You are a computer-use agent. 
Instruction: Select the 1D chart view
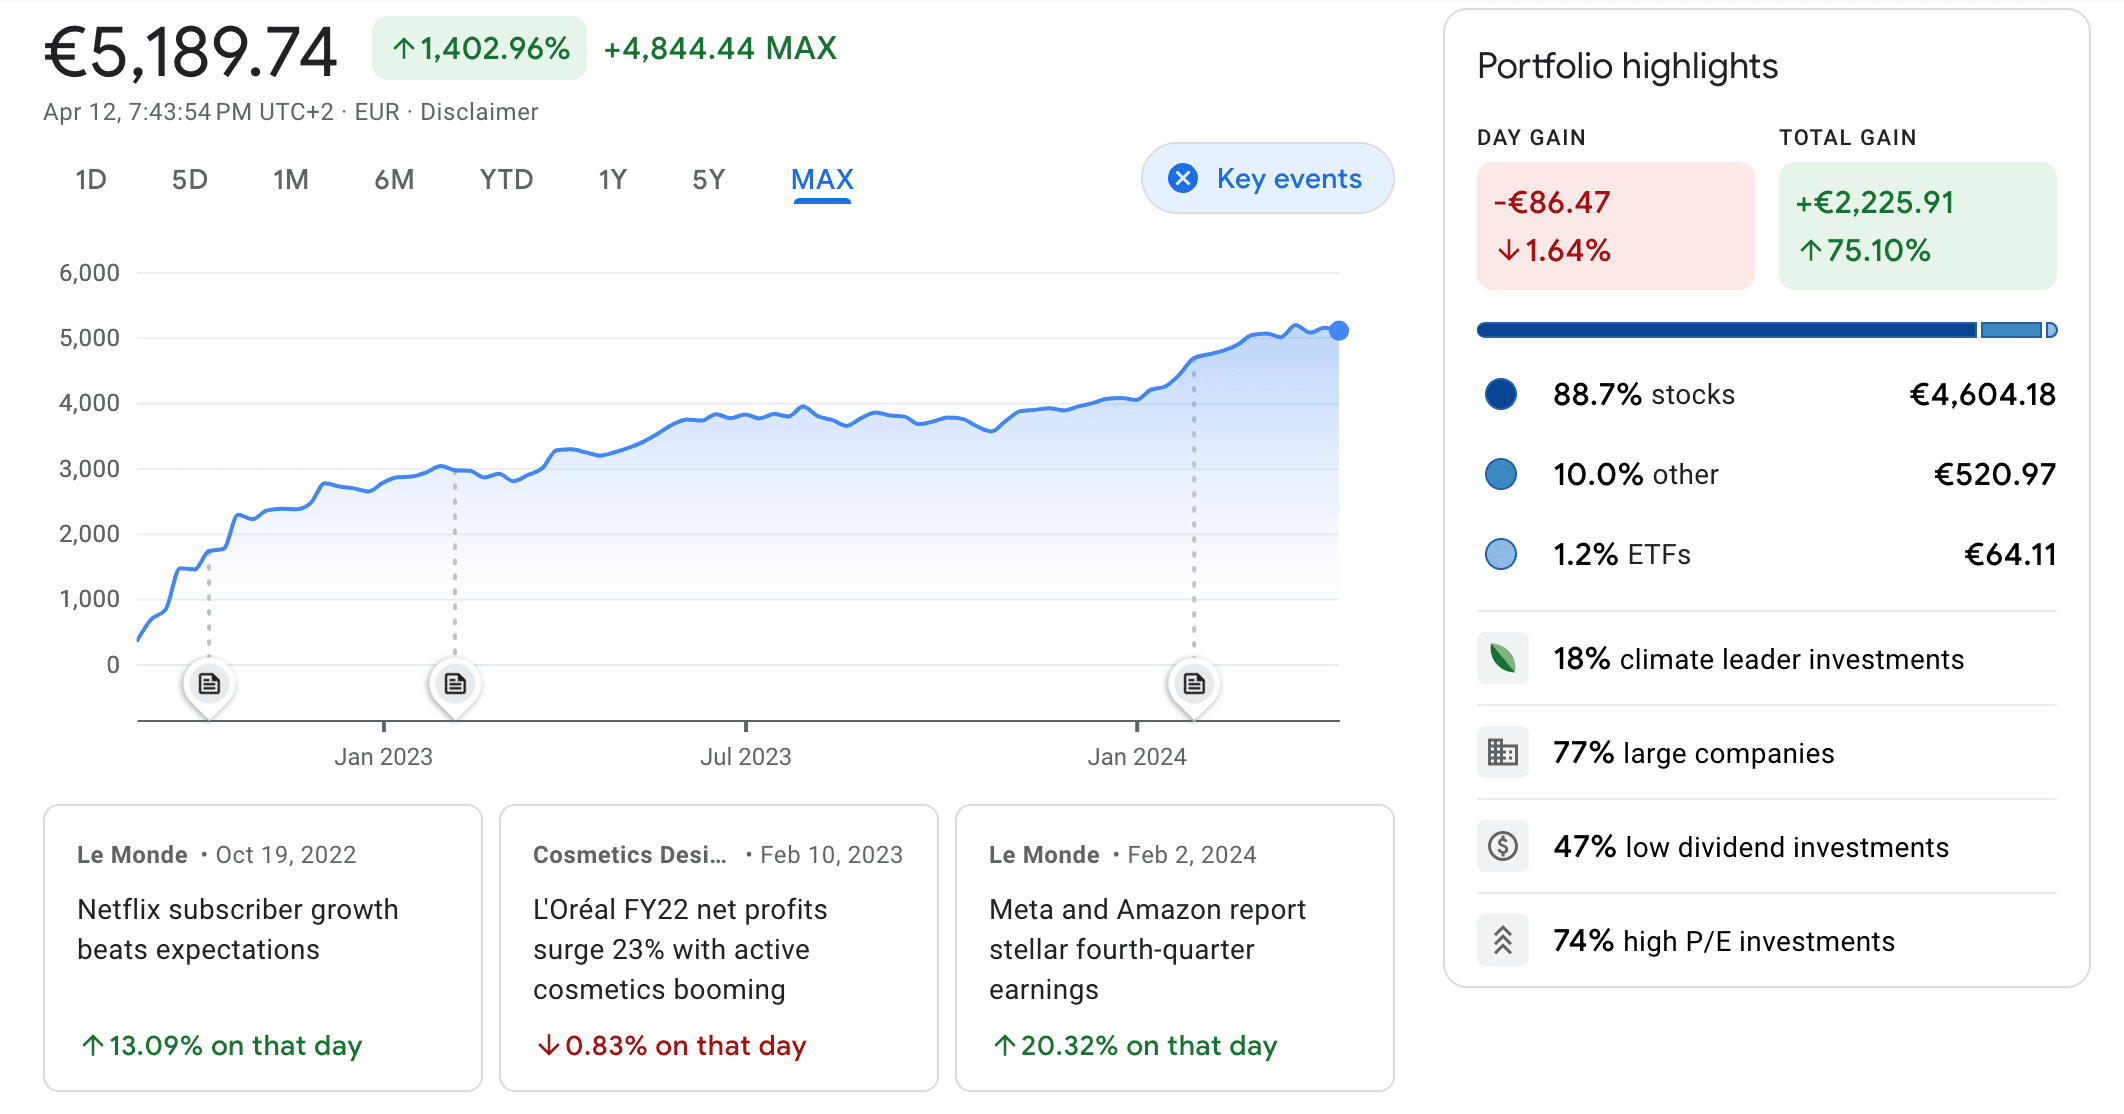pyautogui.click(x=91, y=179)
